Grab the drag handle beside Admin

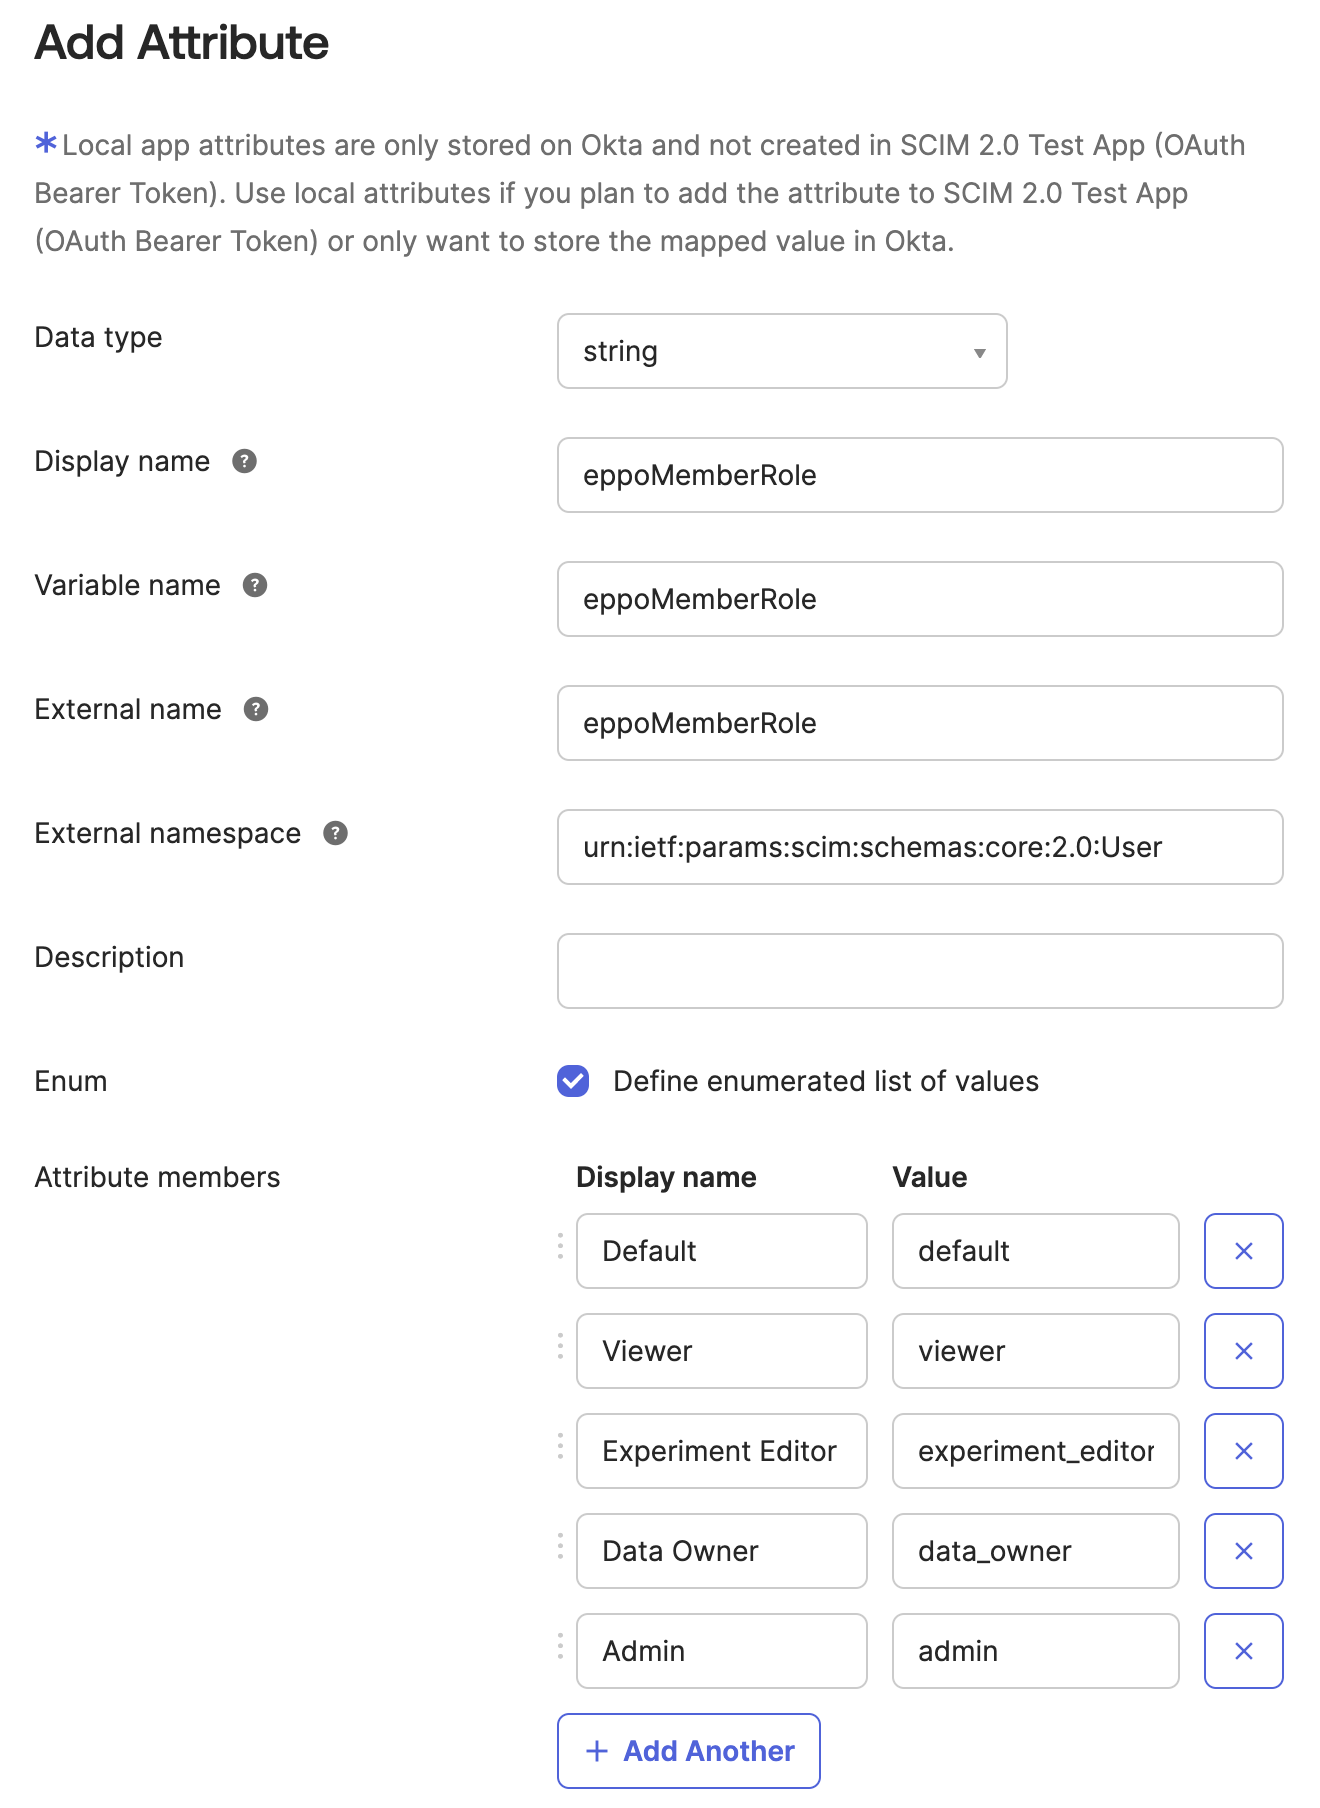[560, 1646]
